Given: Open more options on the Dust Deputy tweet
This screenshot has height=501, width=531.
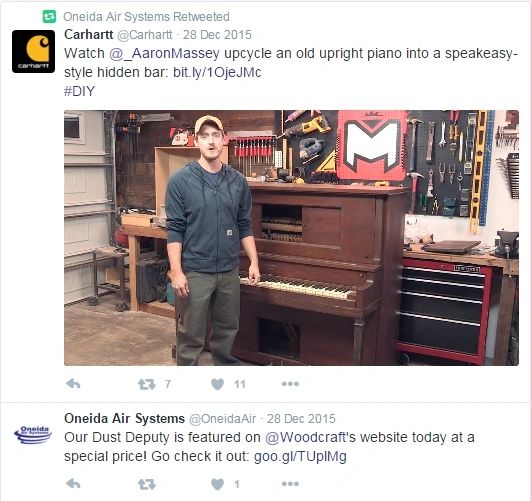Looking at the screenshot, I should pos(290,484).
